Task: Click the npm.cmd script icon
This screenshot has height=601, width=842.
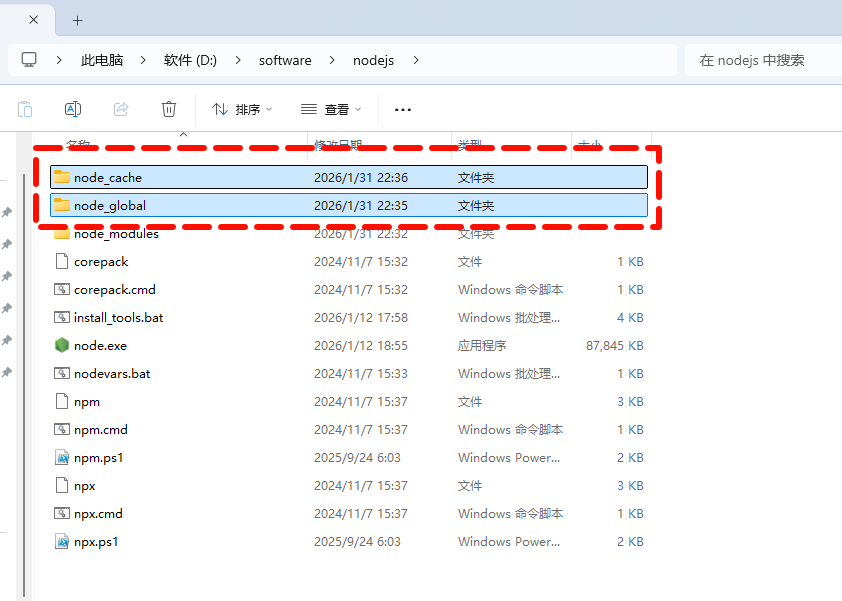Action: click(62, 430)
